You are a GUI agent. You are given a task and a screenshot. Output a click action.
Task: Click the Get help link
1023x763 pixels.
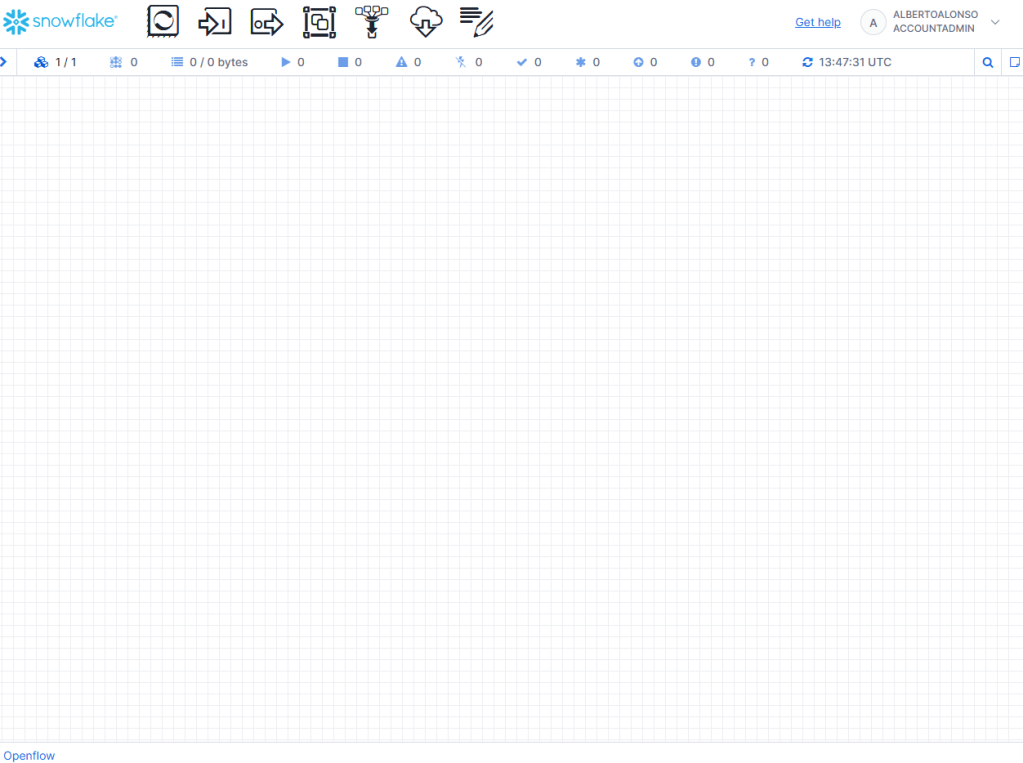[817, 22]
